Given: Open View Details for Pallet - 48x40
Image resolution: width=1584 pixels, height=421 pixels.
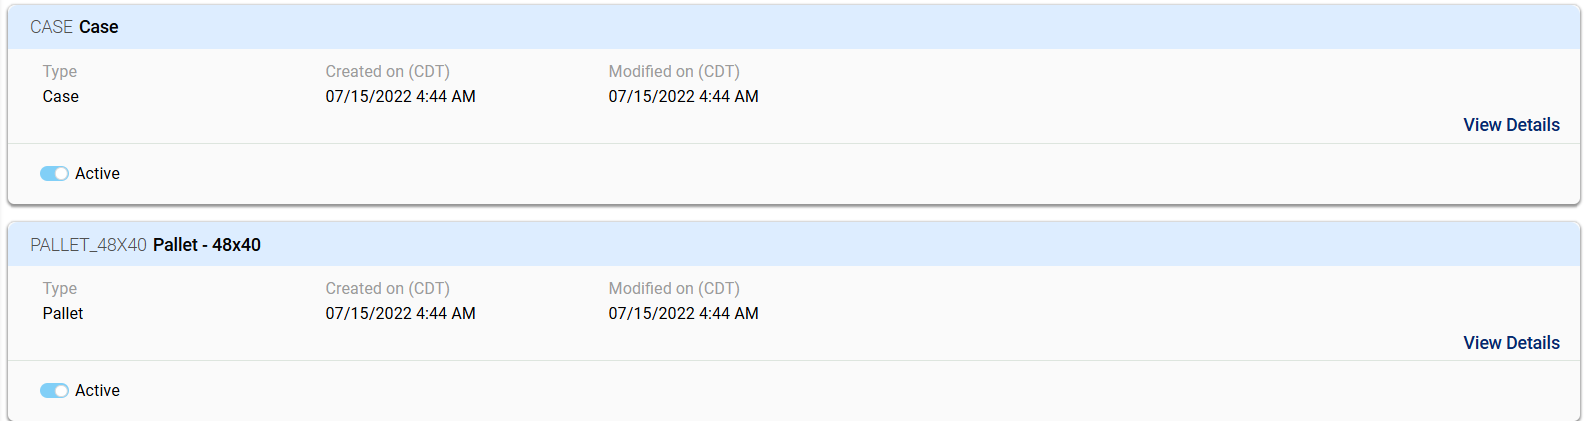Looking at the screenshot, I should (x=1511, y=343).
